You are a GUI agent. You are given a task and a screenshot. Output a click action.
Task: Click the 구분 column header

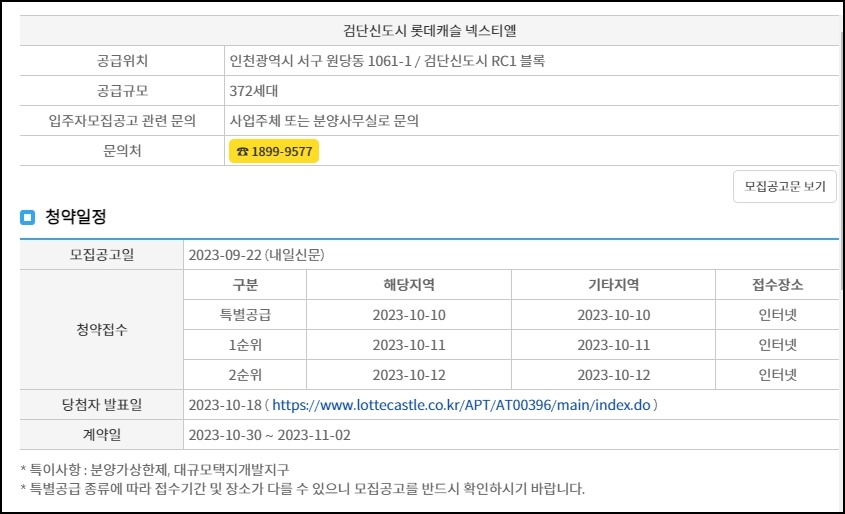pos(245,284)
